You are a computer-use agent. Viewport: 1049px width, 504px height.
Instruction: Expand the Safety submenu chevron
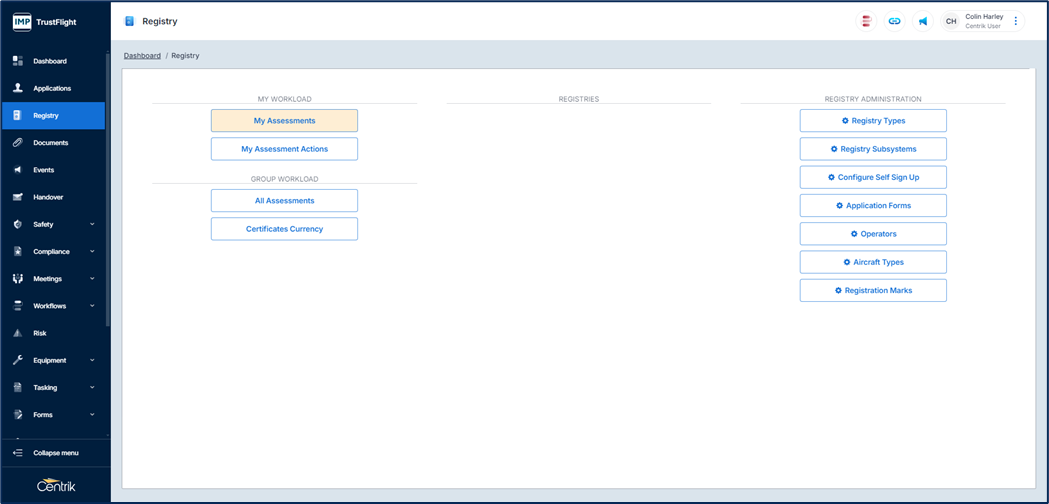[92, 225]
